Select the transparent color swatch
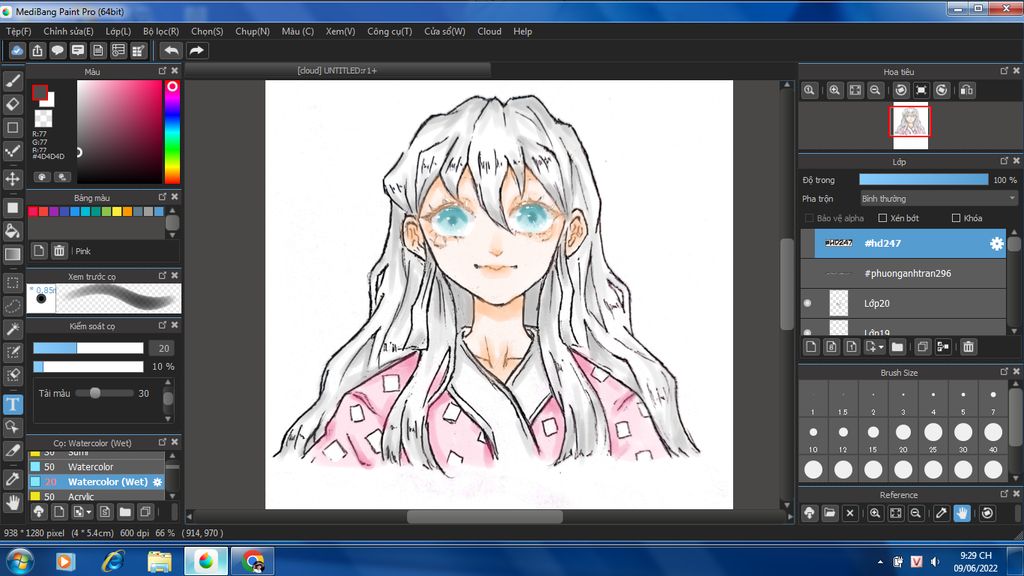 pos(43,118)
